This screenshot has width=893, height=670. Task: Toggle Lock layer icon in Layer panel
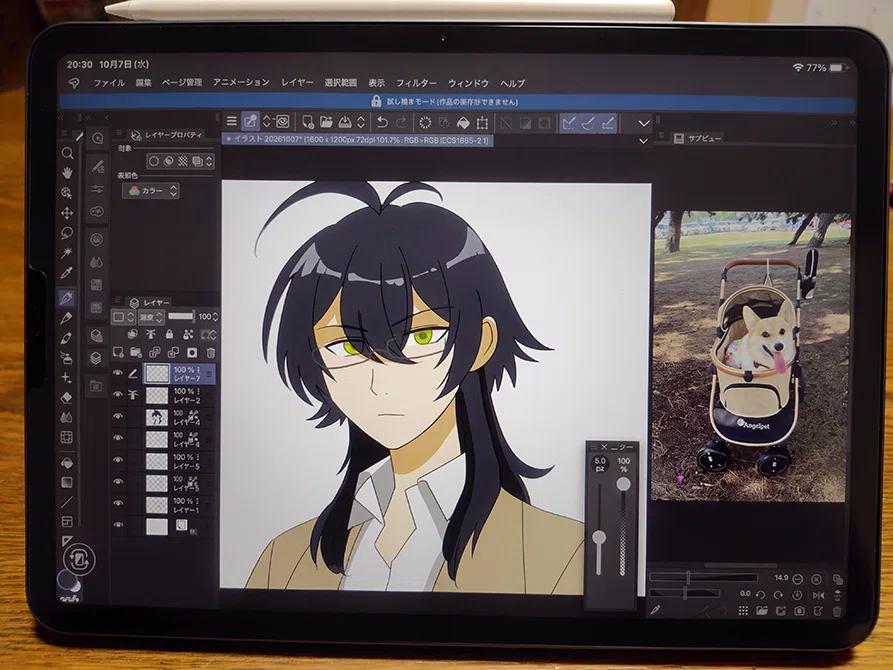[x=169, y=334]
